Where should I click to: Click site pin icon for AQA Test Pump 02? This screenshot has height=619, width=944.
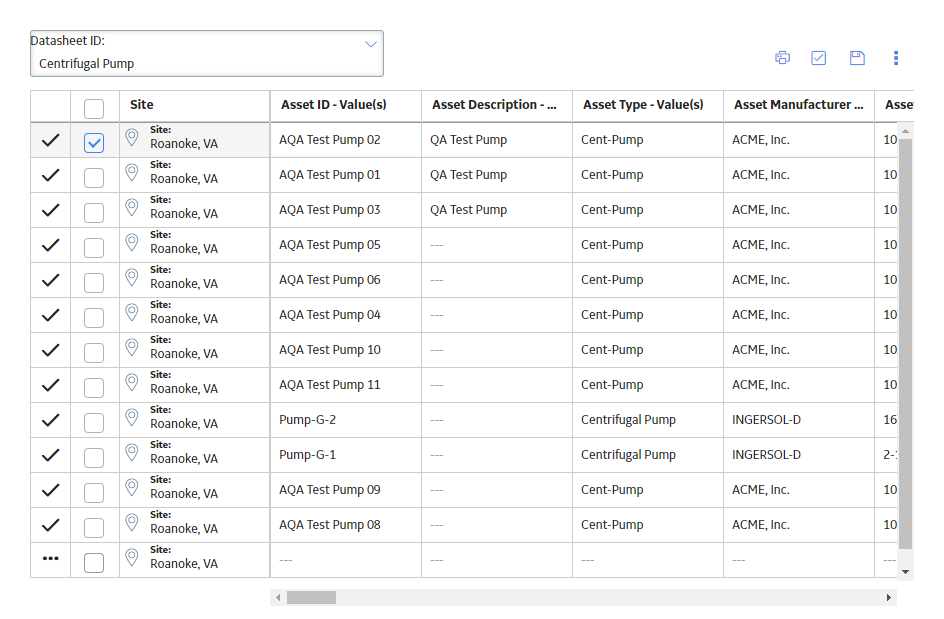coord(132,138)
